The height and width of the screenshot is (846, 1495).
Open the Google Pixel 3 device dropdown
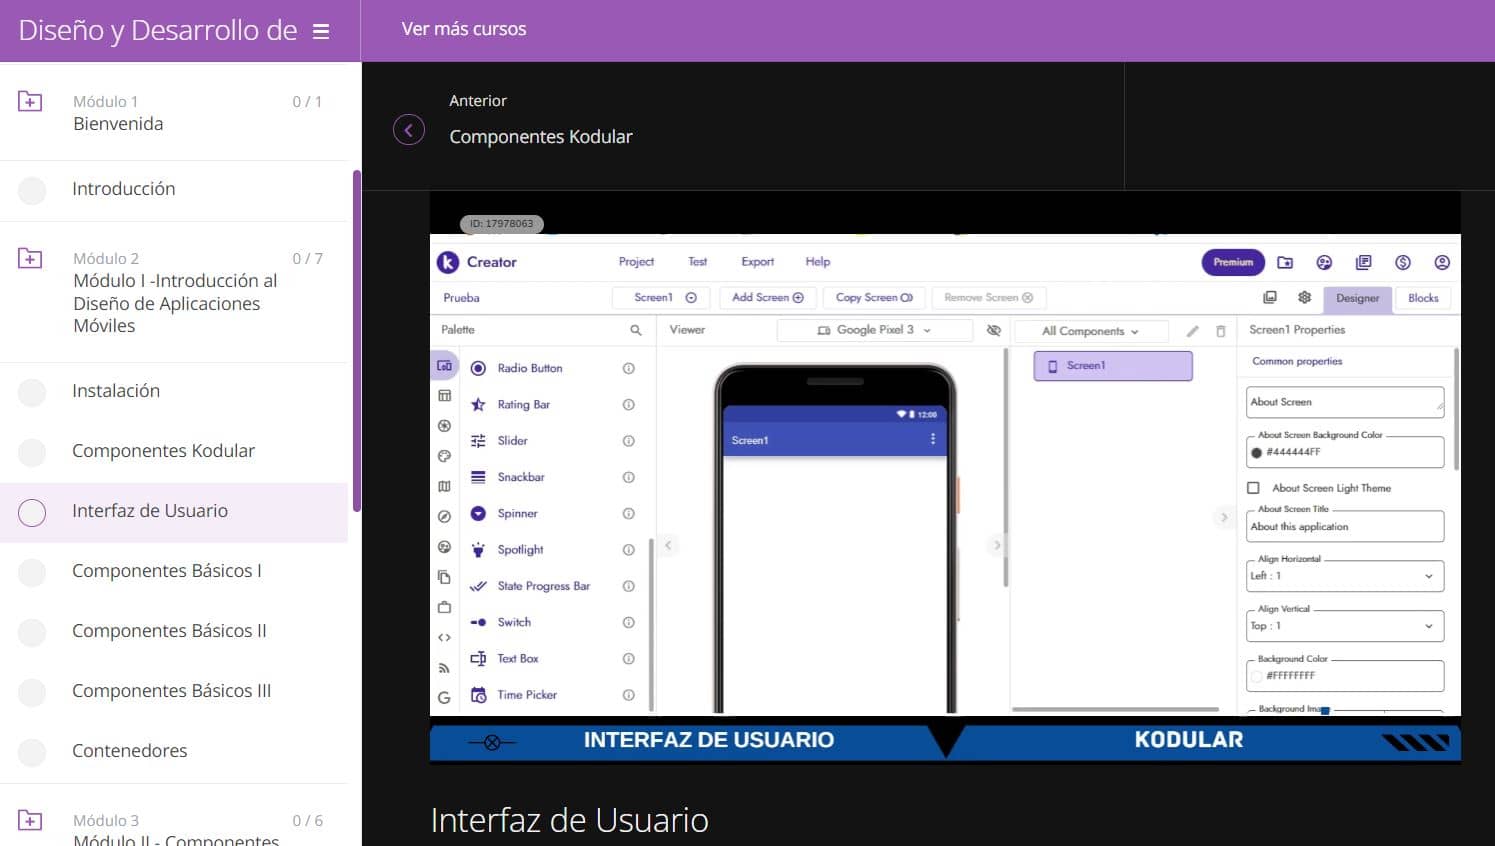click(874, 330)
